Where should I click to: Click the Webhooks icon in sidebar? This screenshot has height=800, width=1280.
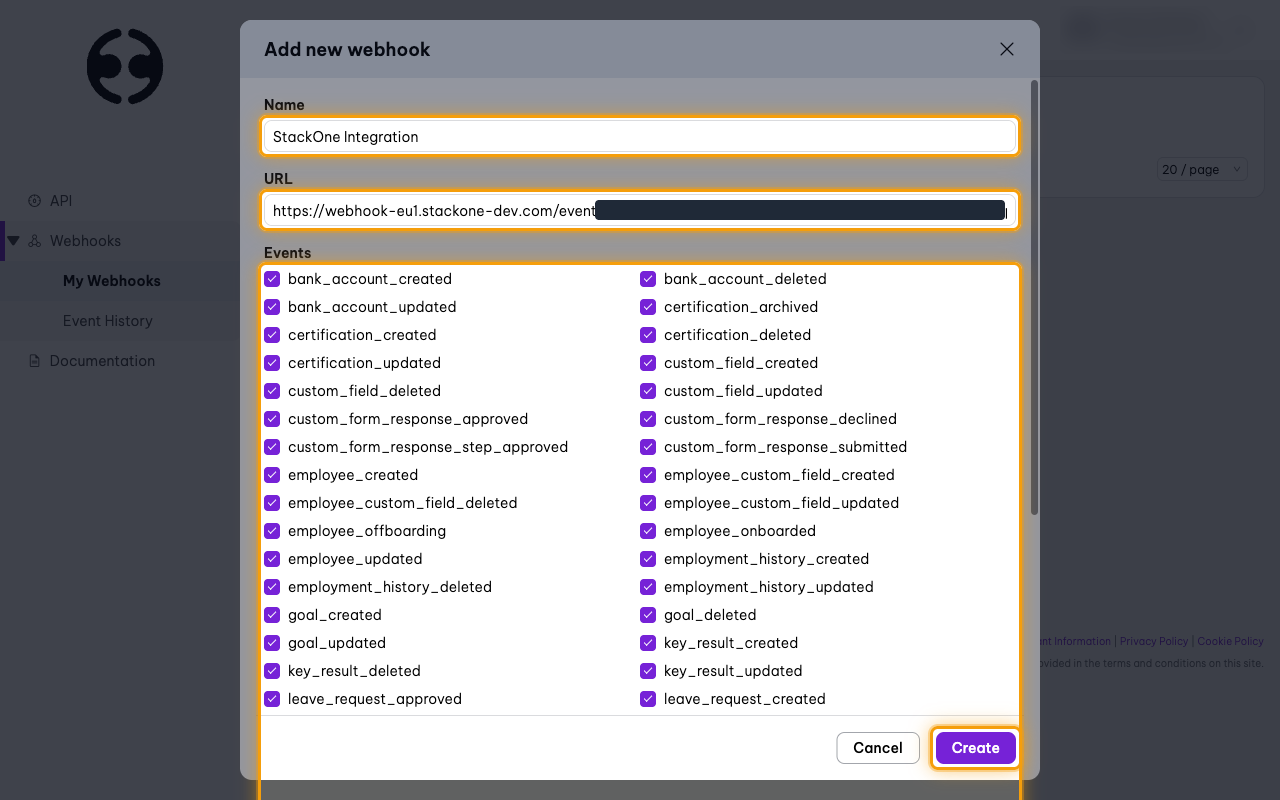(35, 241)
